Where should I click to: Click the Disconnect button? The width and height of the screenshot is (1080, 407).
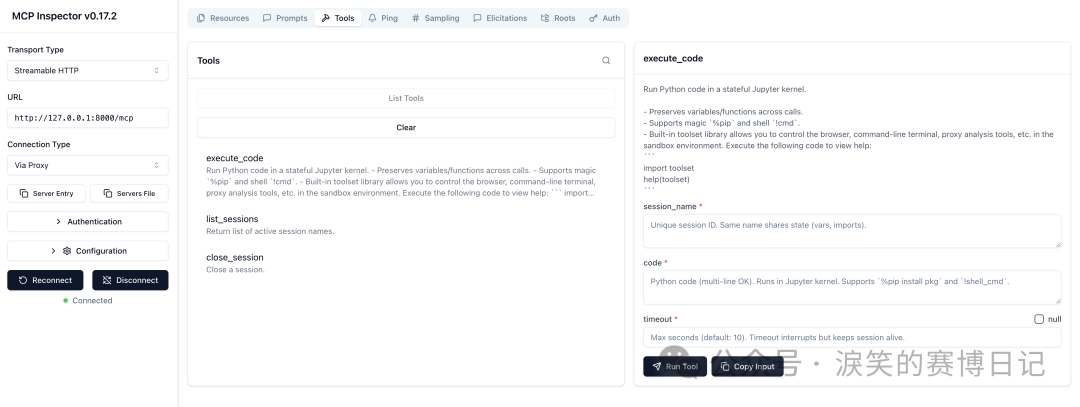pos(130,280)
